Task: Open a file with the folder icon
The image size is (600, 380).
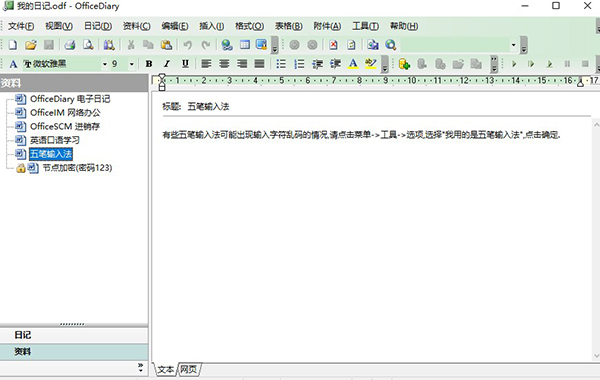Action: pyautogui.click(x=31, y=45)
